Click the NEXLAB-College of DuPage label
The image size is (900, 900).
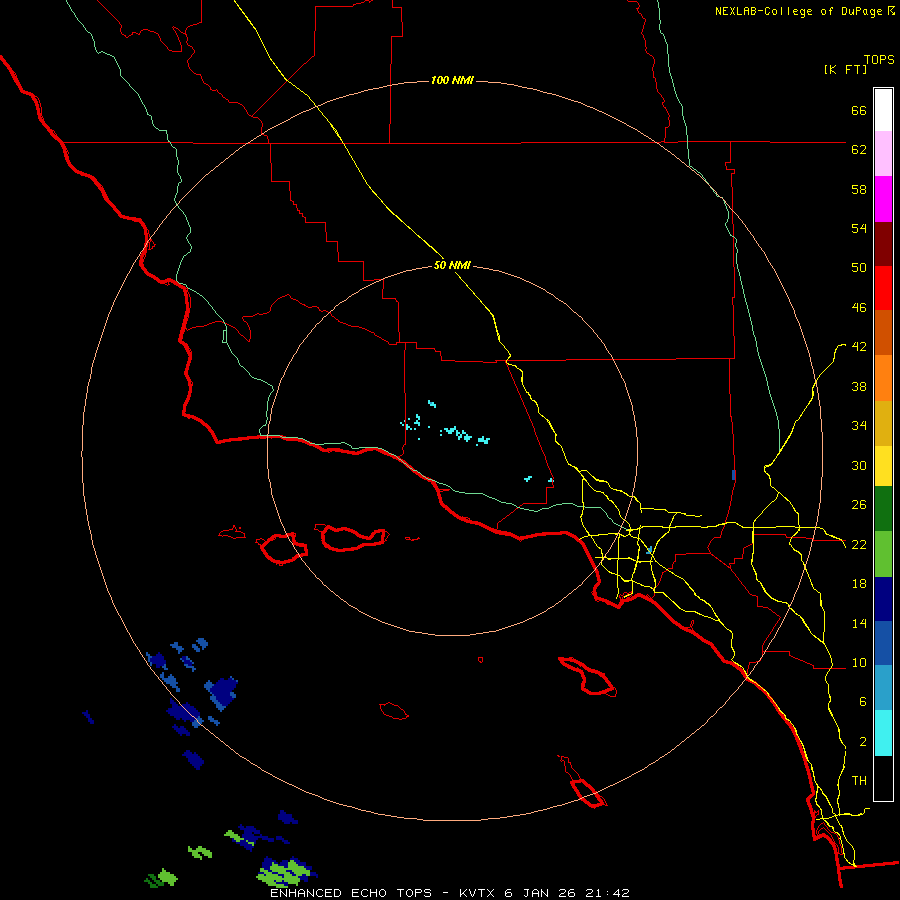[x=798, y=11]
